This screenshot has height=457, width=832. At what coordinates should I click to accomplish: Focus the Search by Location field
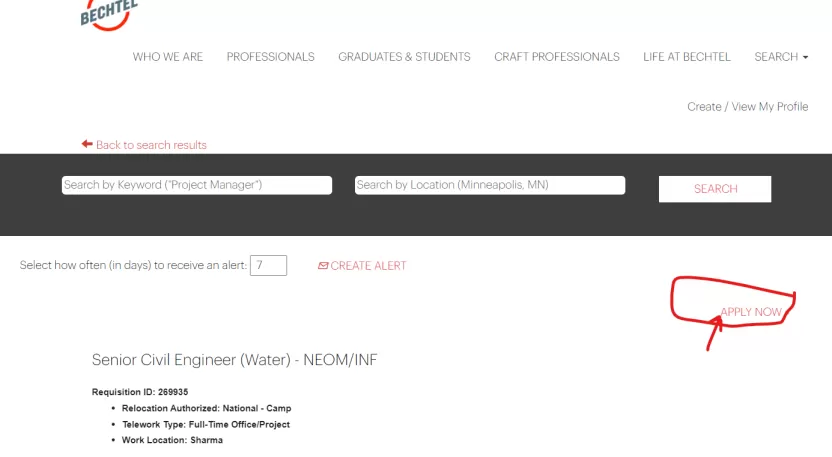[x=490, y=185]
